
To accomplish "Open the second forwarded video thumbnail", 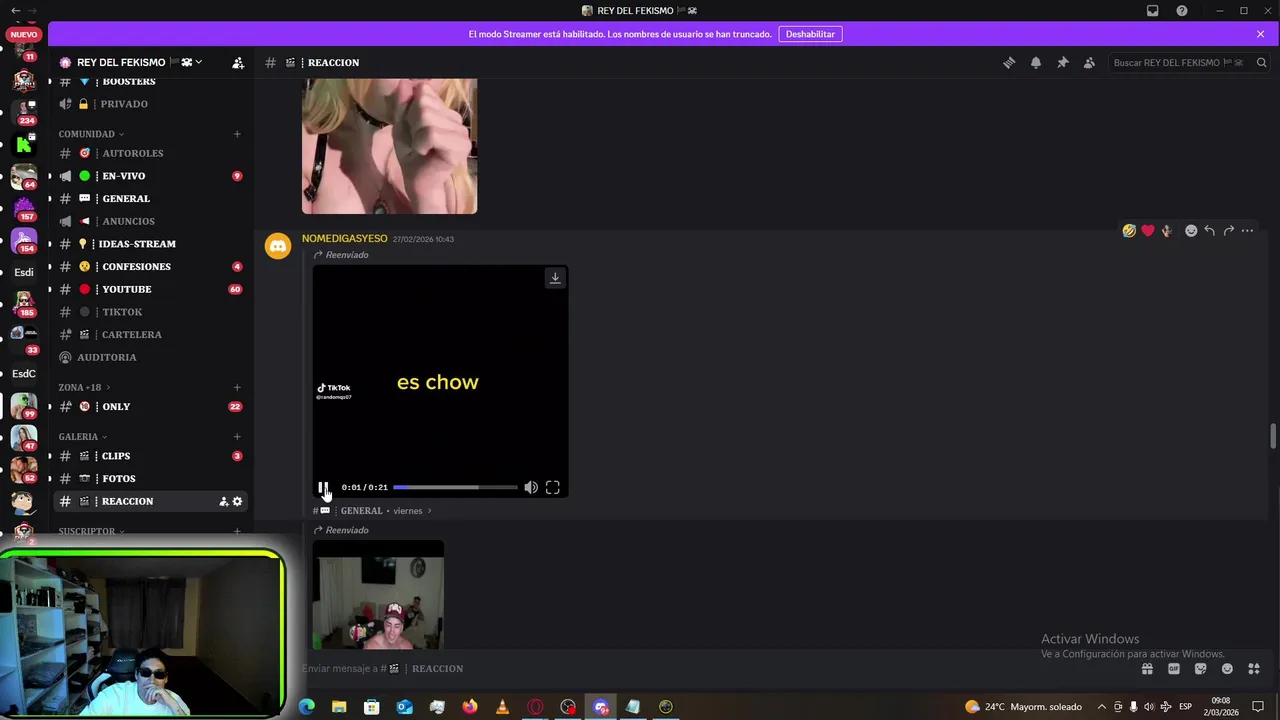I will 378,595.
